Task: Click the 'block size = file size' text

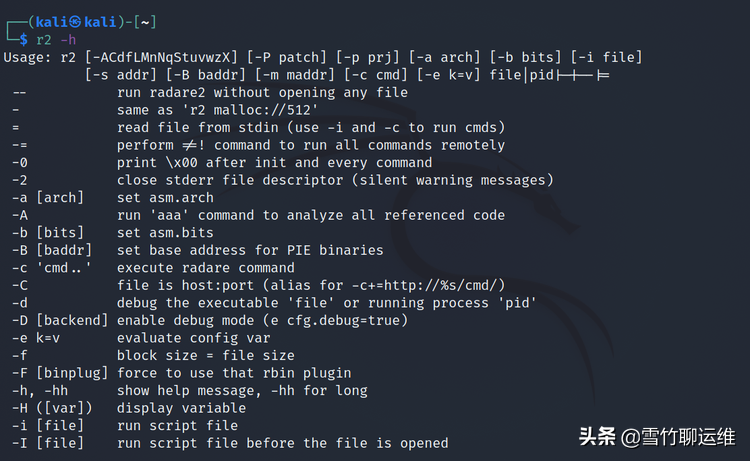Action: coord(205,355)
